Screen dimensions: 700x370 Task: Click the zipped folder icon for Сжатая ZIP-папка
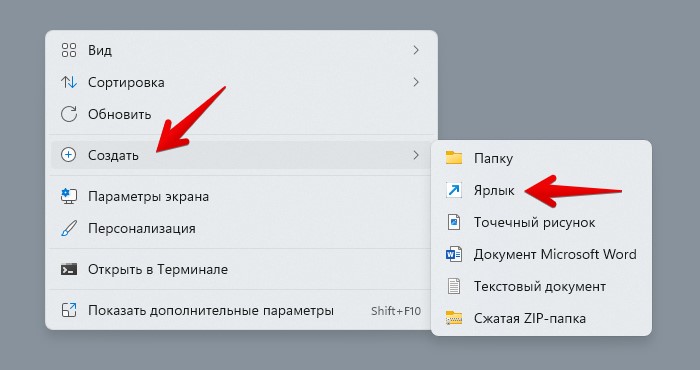pos(454,318)
